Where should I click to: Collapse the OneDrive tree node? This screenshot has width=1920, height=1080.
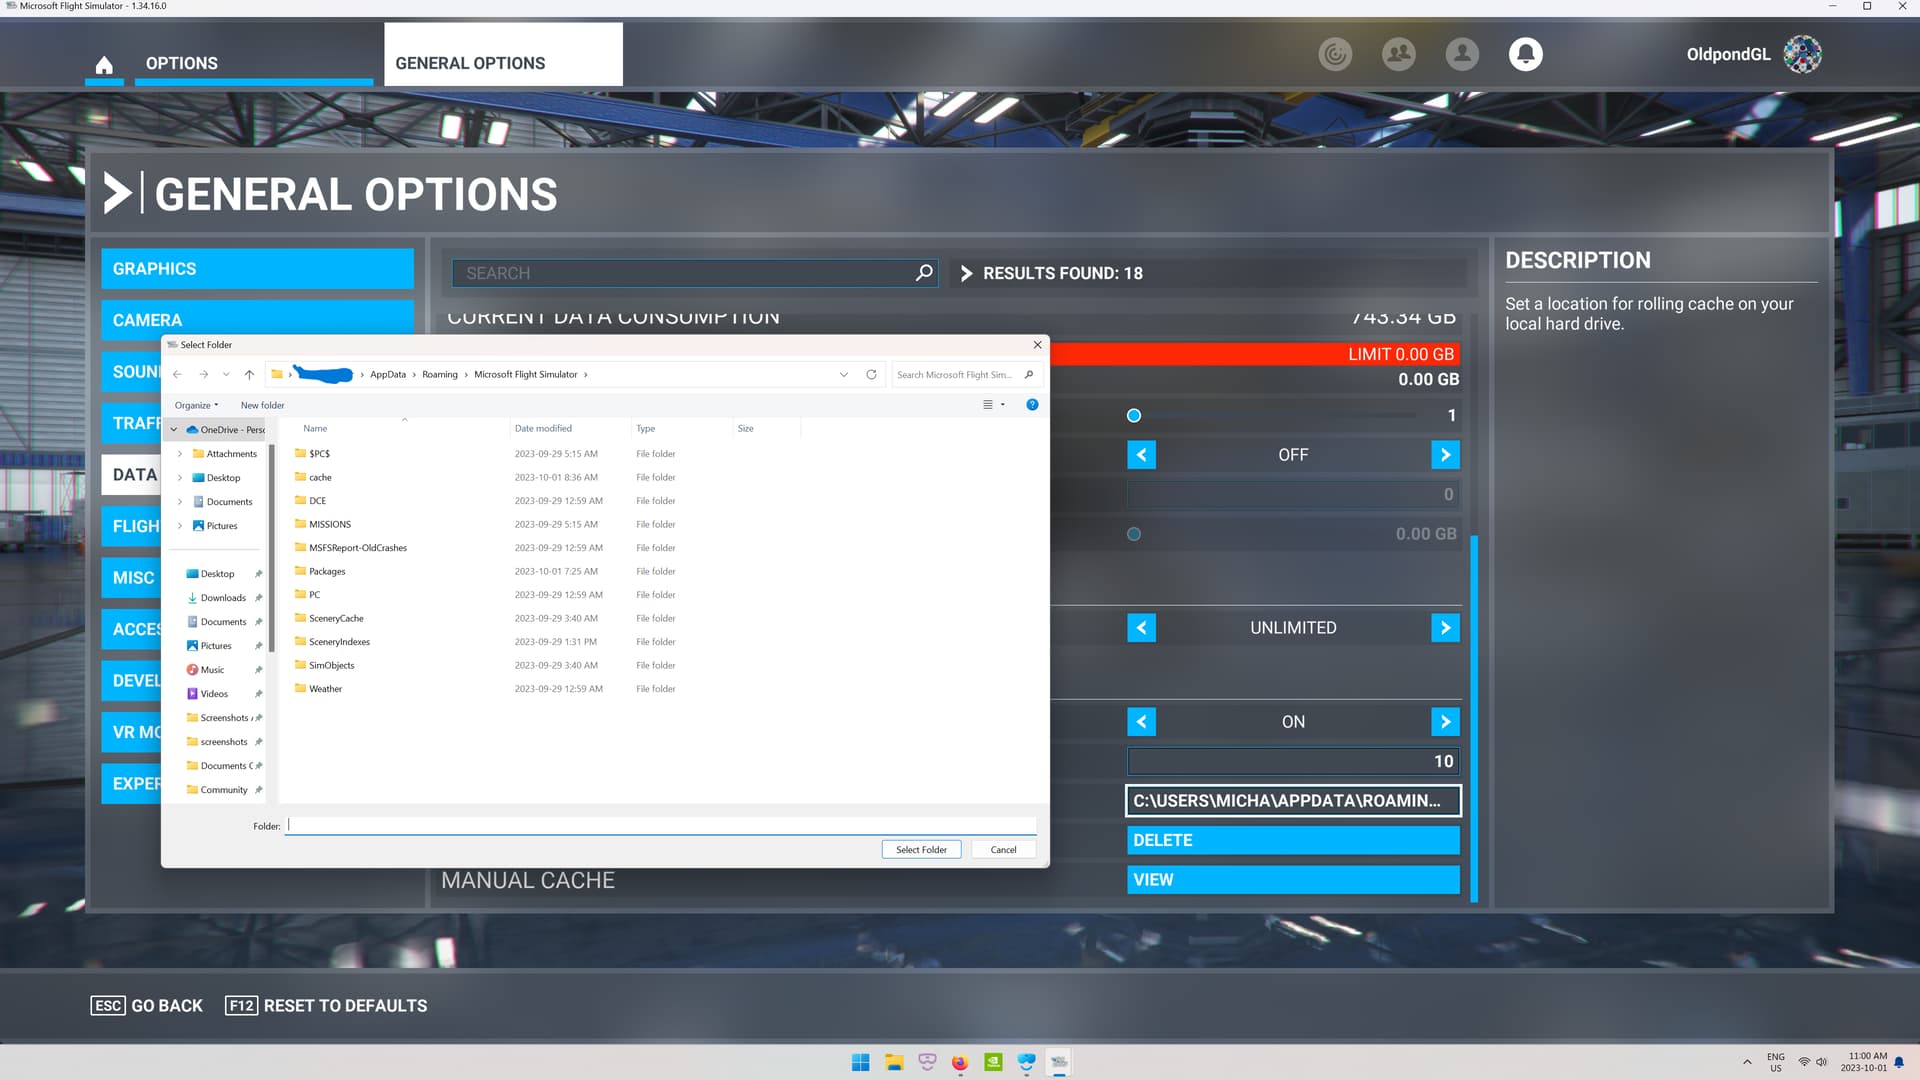(174, 430)
